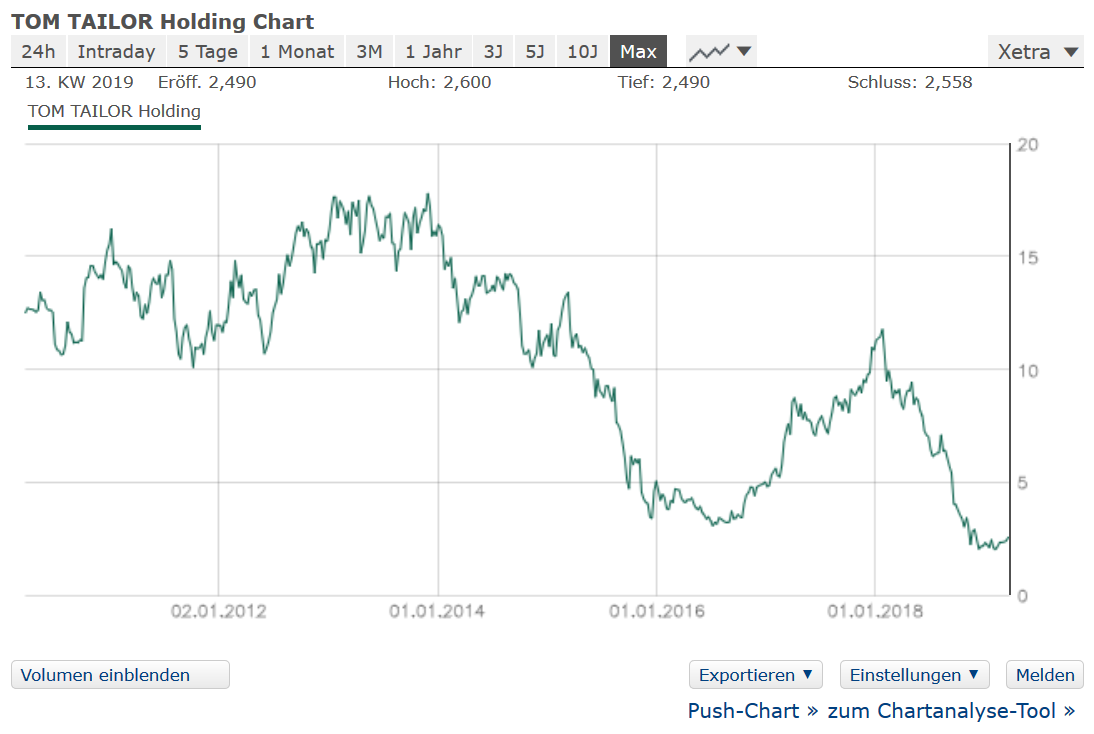The image size is (1094, 734).
Task: Click the Melden button
Action: point(1044,675)
